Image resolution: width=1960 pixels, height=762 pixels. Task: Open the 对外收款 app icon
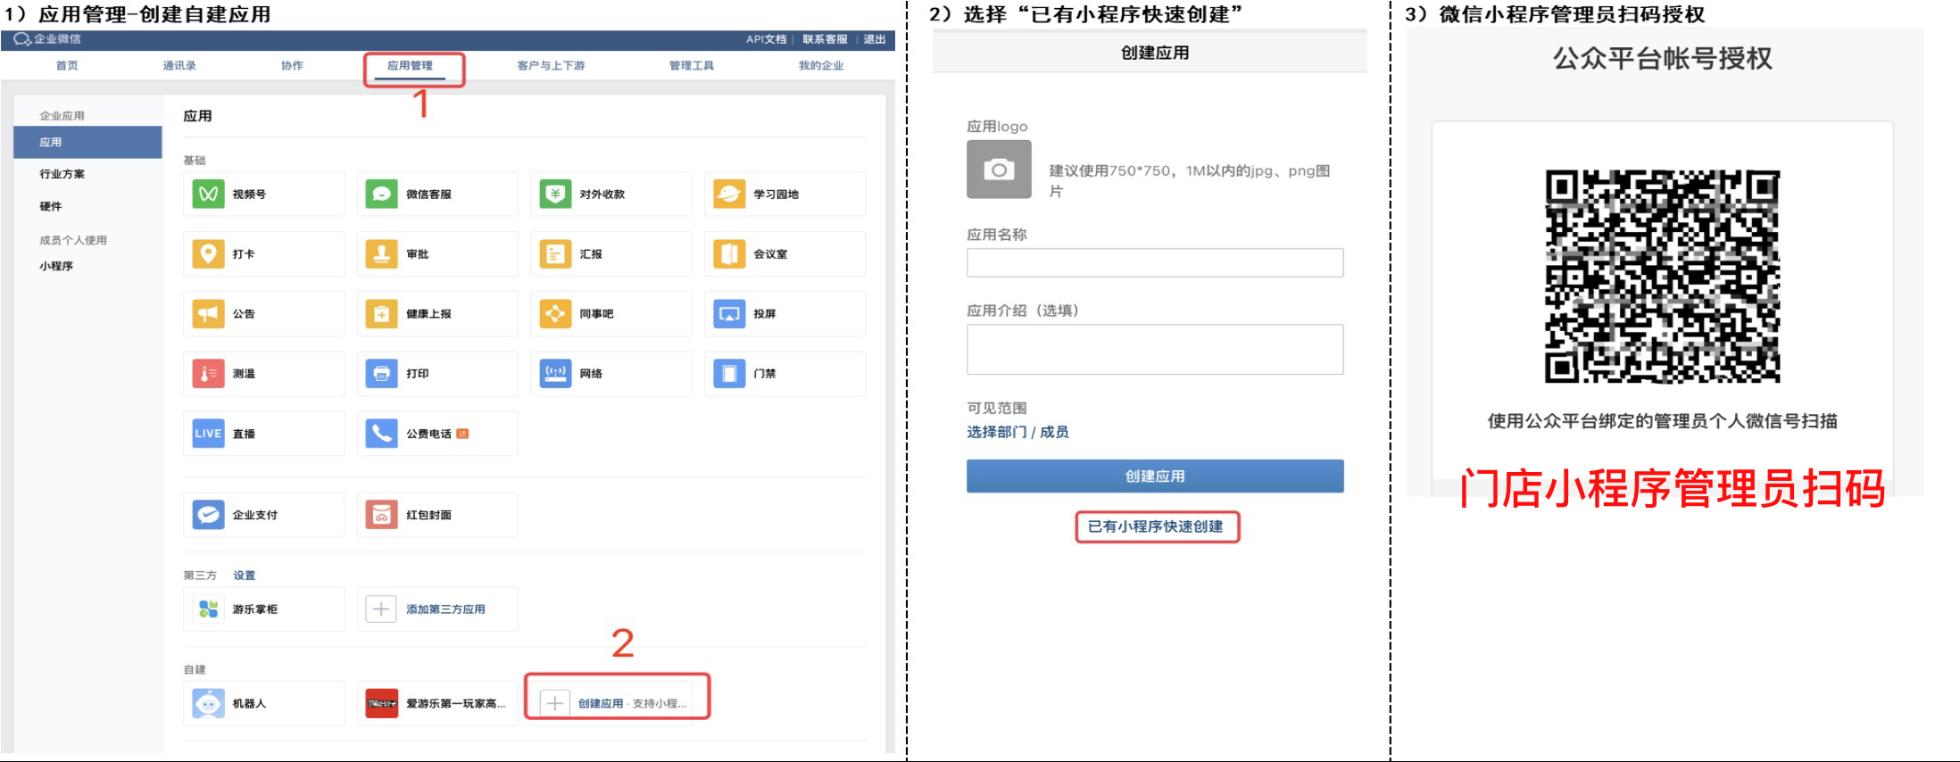(x=555, y=194)
